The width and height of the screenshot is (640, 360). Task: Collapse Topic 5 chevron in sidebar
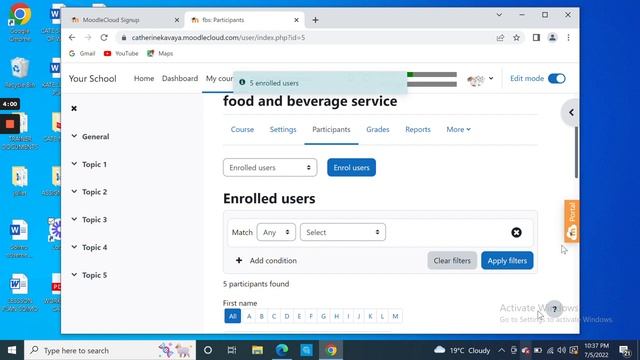74,275
